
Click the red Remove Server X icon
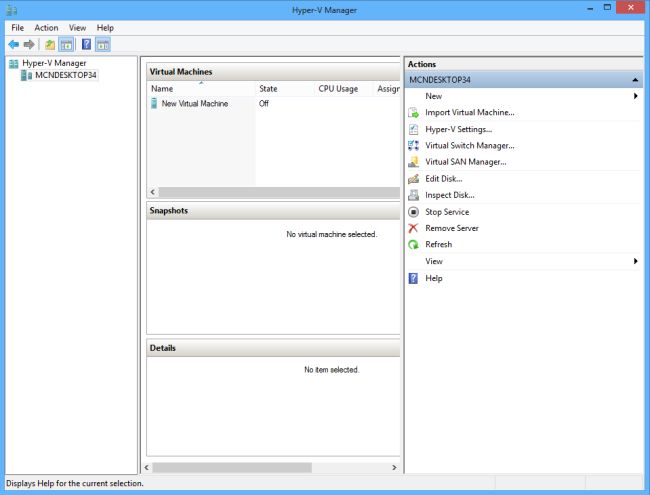pyautogui.click(x=413, y=228)
